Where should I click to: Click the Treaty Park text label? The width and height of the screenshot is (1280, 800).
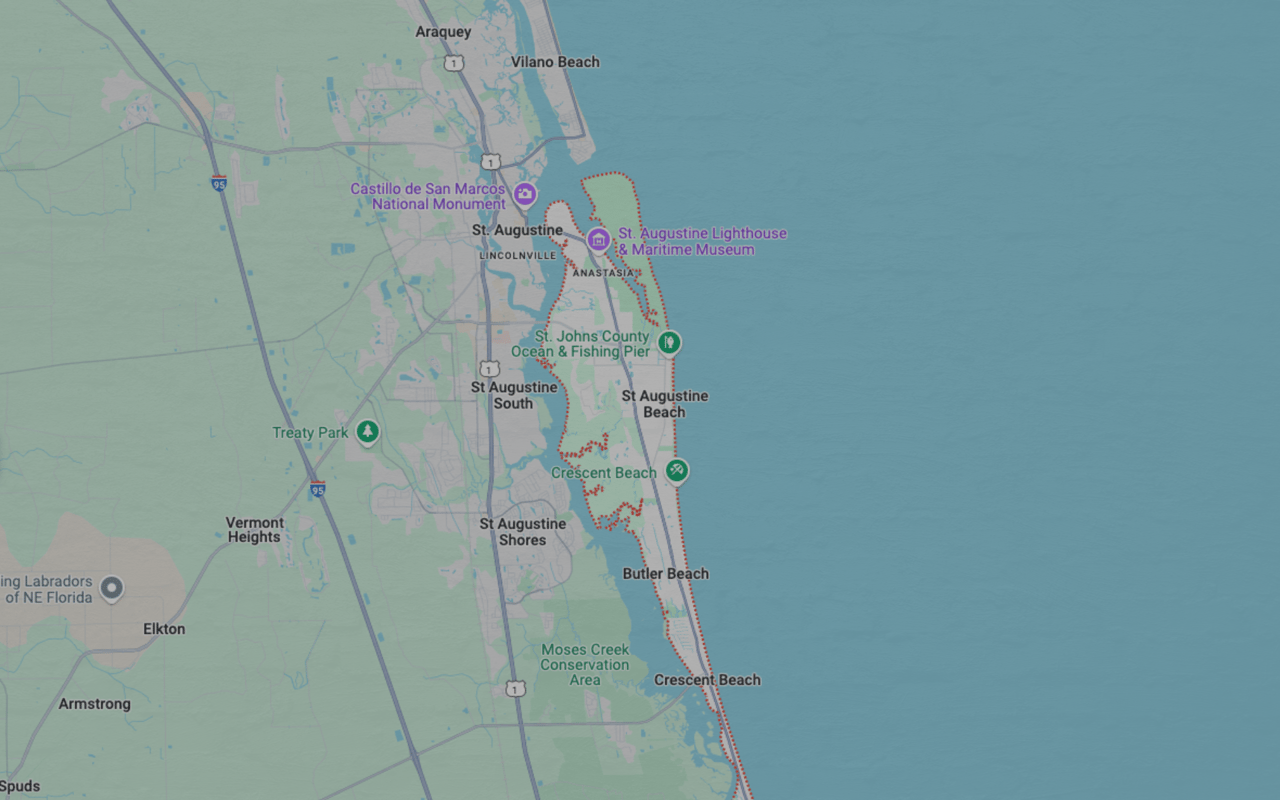[310, 433]
